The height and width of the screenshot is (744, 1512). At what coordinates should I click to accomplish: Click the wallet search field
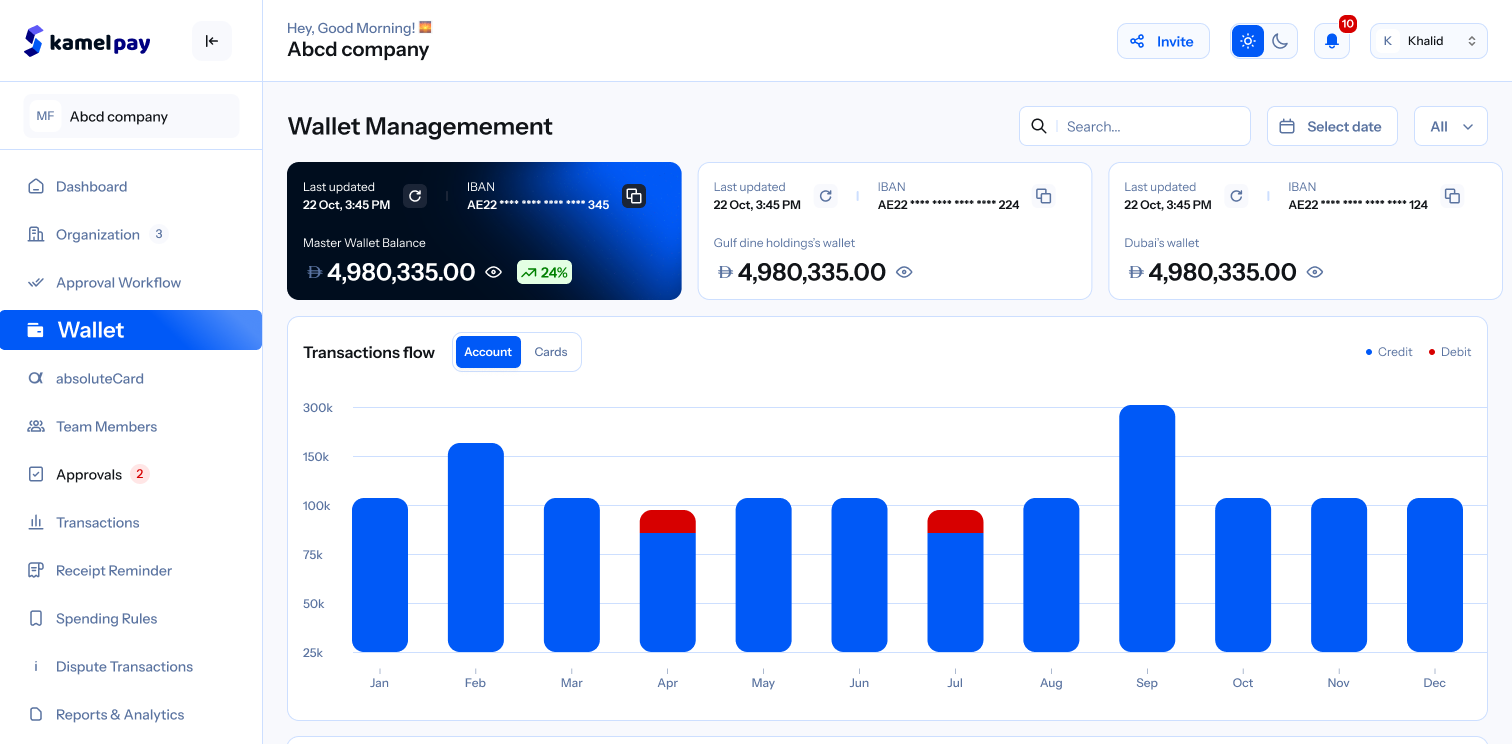pyautogui.click(x=1150, y=126)
